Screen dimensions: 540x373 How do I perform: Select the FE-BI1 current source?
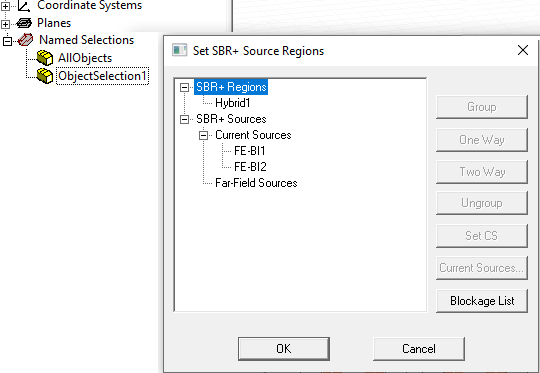[250, 151]
